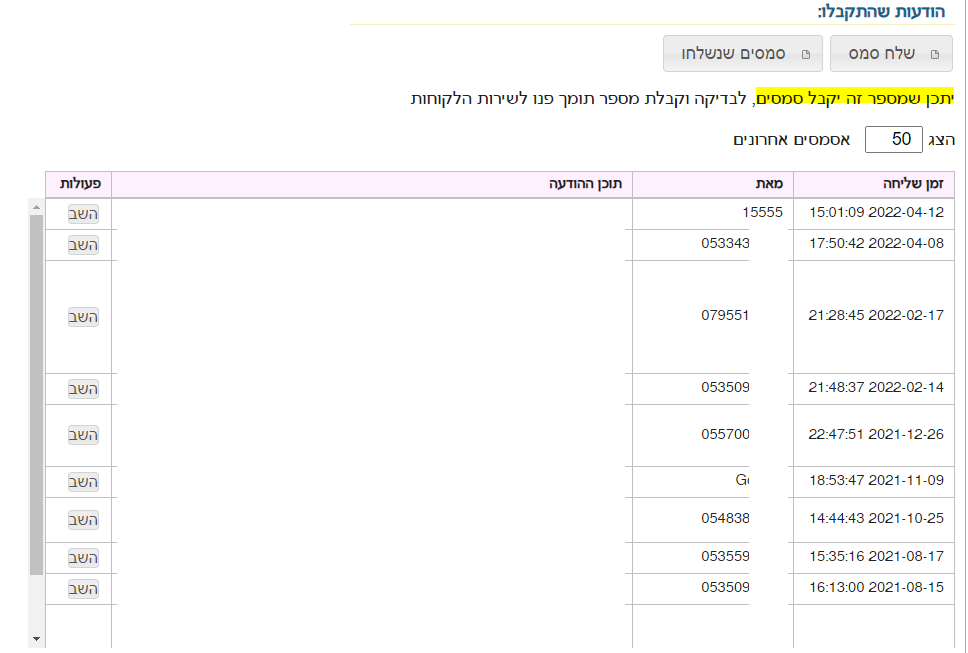Click the table's scroll up arrow
Image resolution: width=968 pixels, height=653 pixels.
[x=36, y=207]
